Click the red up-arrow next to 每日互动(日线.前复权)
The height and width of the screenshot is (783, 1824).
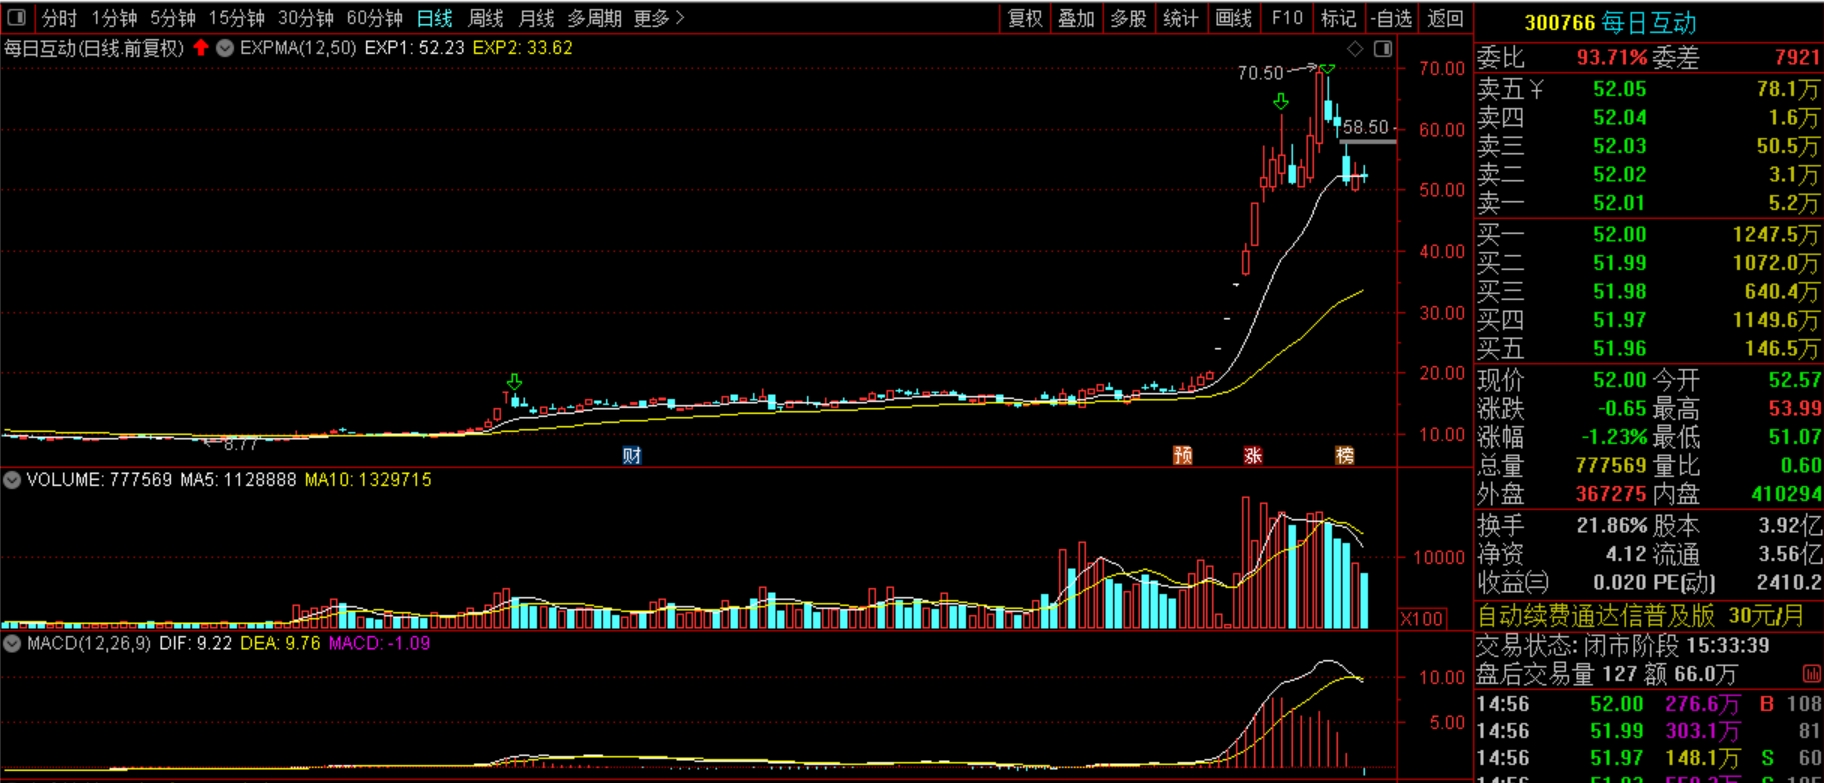201,47
